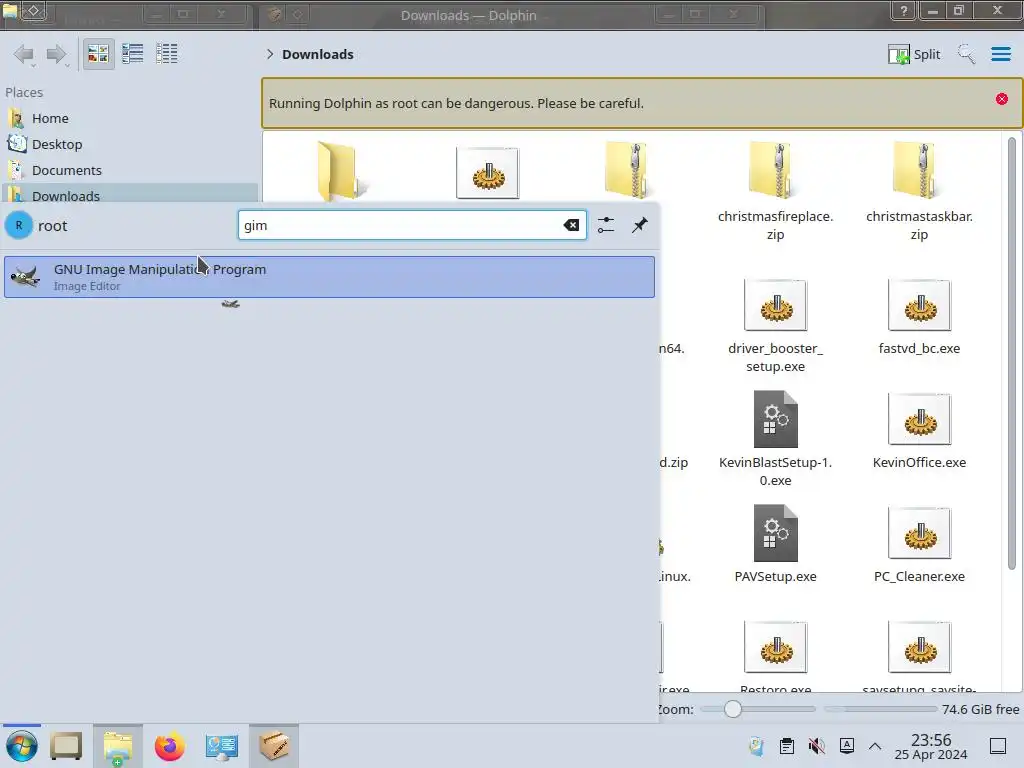
Task: Dismiss the running-as-root warning banner
Action: tap(1002, 99)
